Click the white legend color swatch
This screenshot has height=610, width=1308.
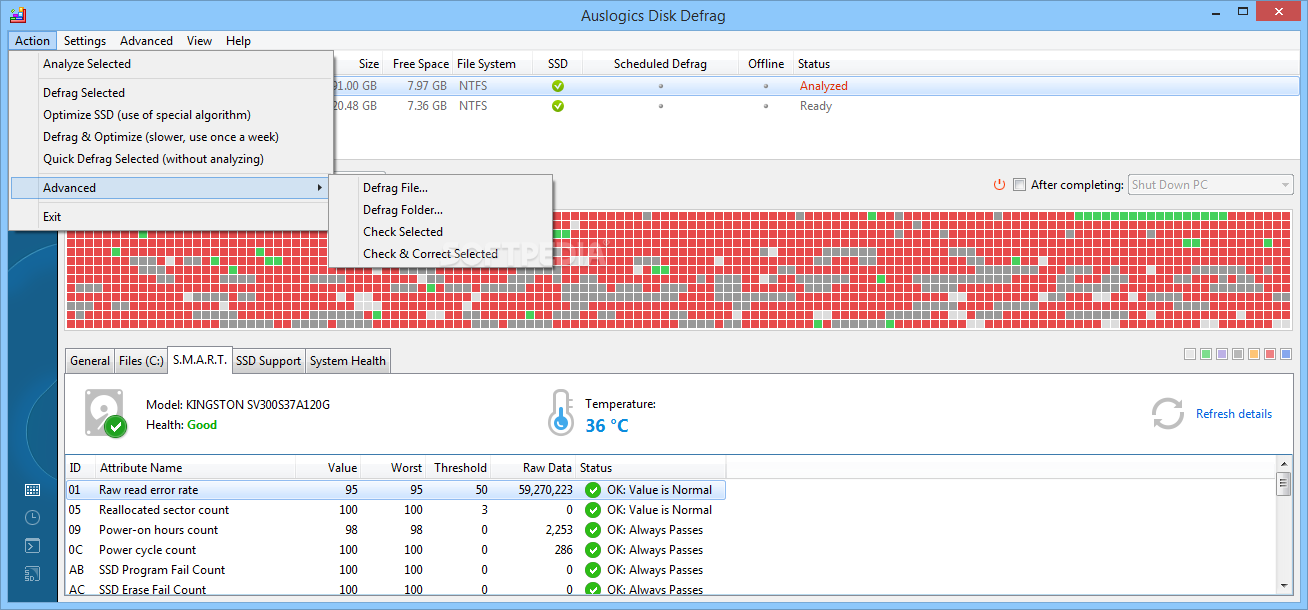click(1190, 354)
